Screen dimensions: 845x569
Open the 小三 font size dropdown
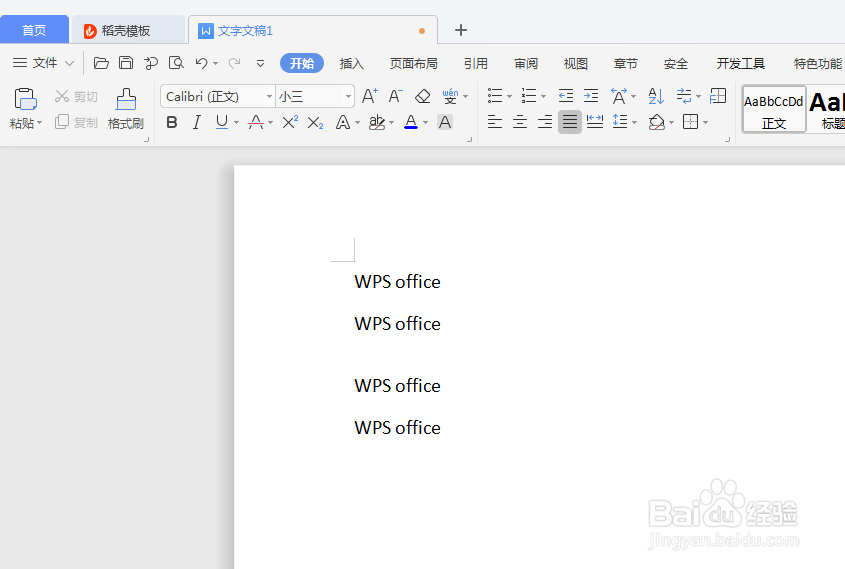(348, 97)
